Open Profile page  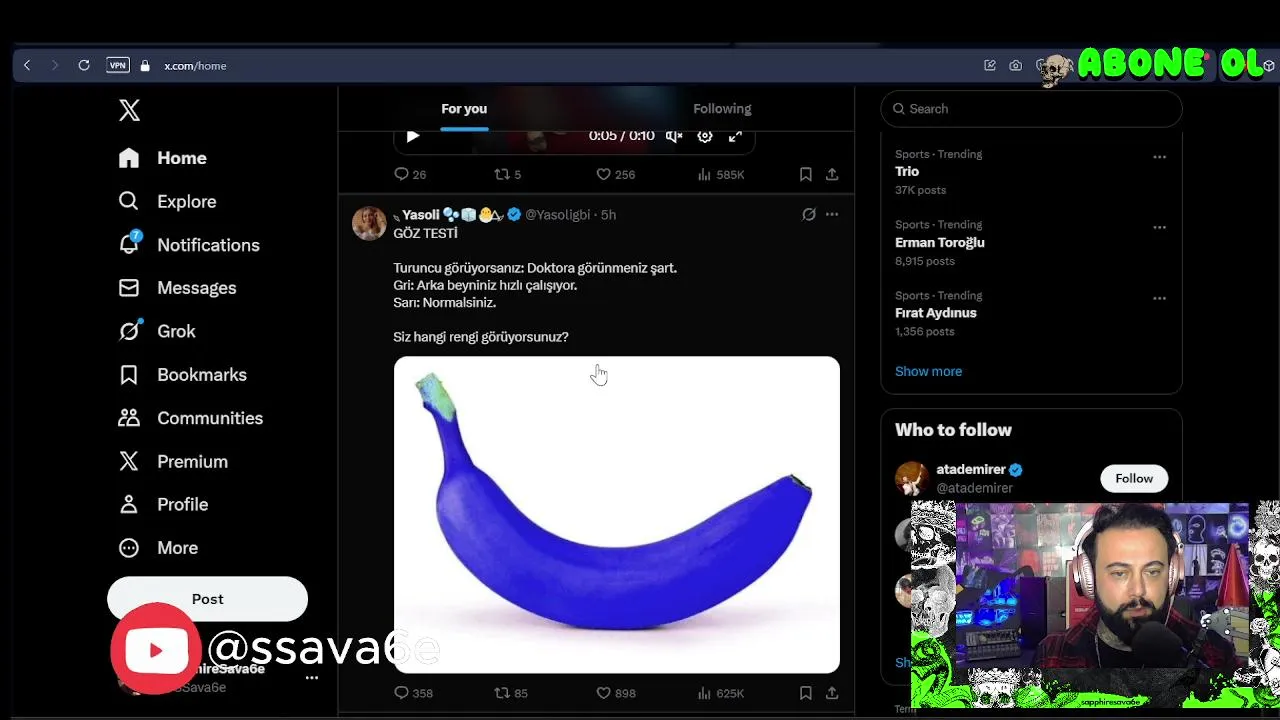163,505
